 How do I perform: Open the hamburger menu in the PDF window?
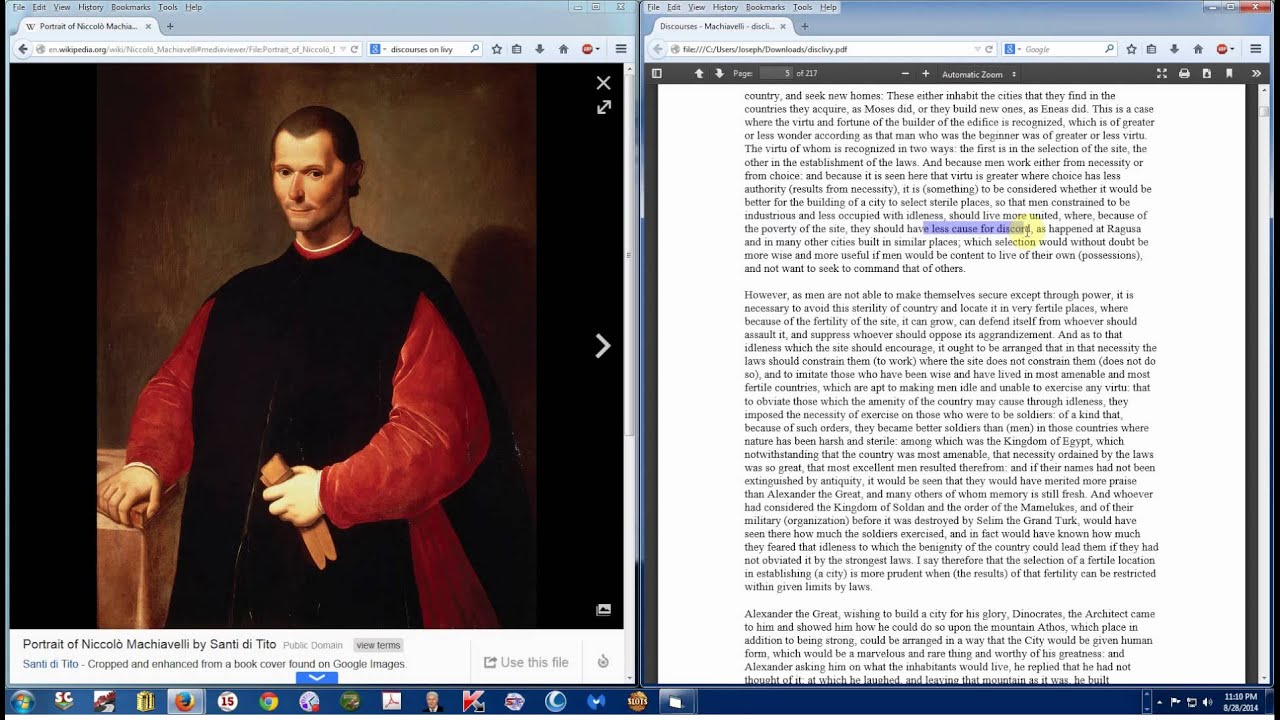(1255, 48)
